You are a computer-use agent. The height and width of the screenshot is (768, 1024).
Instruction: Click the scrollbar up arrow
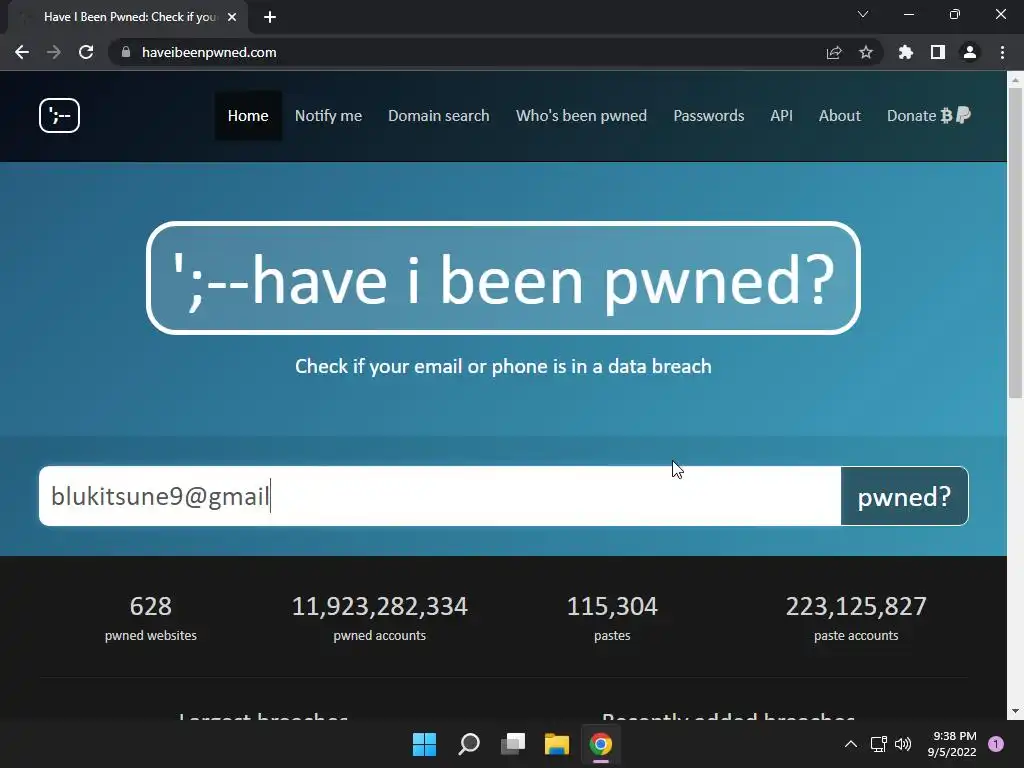[x=1015, y=80]
